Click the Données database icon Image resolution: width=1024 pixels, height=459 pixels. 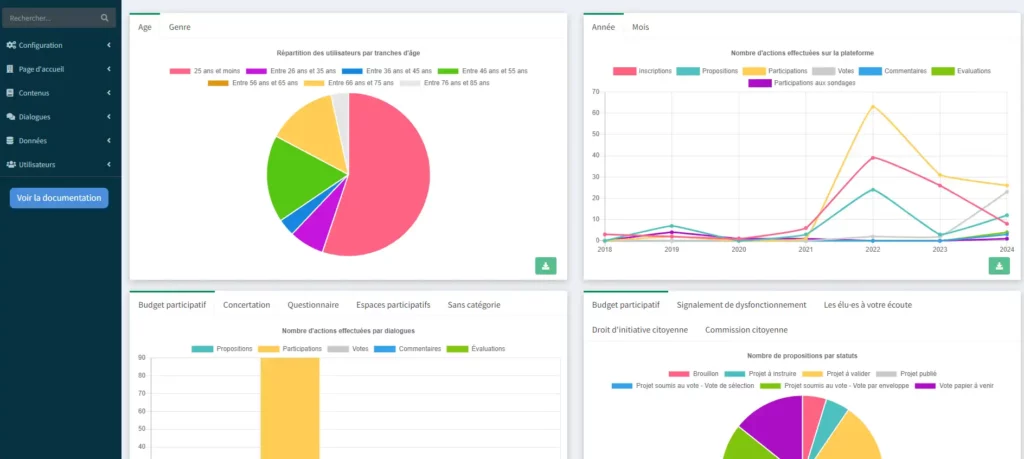(x=10, y=140)
